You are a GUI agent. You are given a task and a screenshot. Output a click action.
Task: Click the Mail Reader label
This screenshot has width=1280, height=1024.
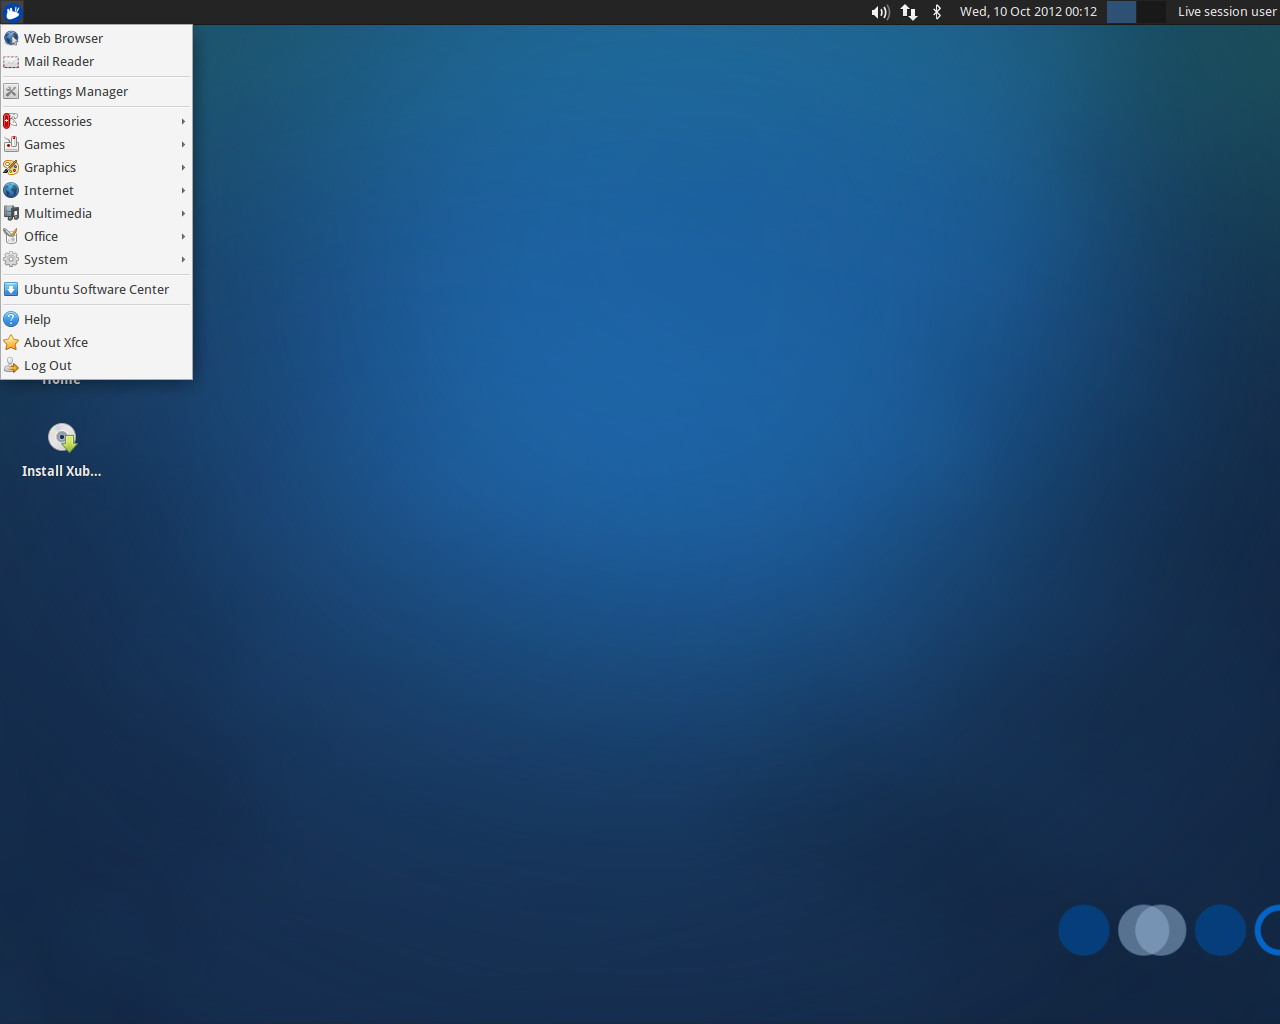(59, 61)
